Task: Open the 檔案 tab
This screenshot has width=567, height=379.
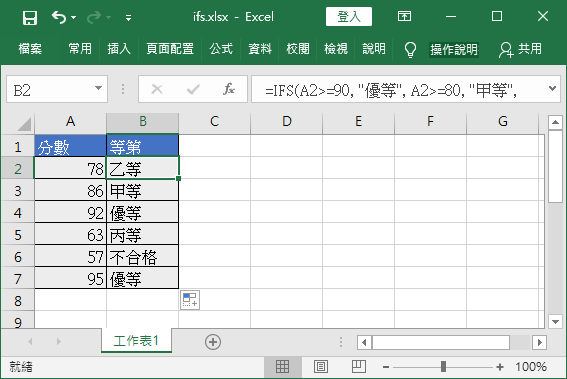Action: (x=30, y=48)
